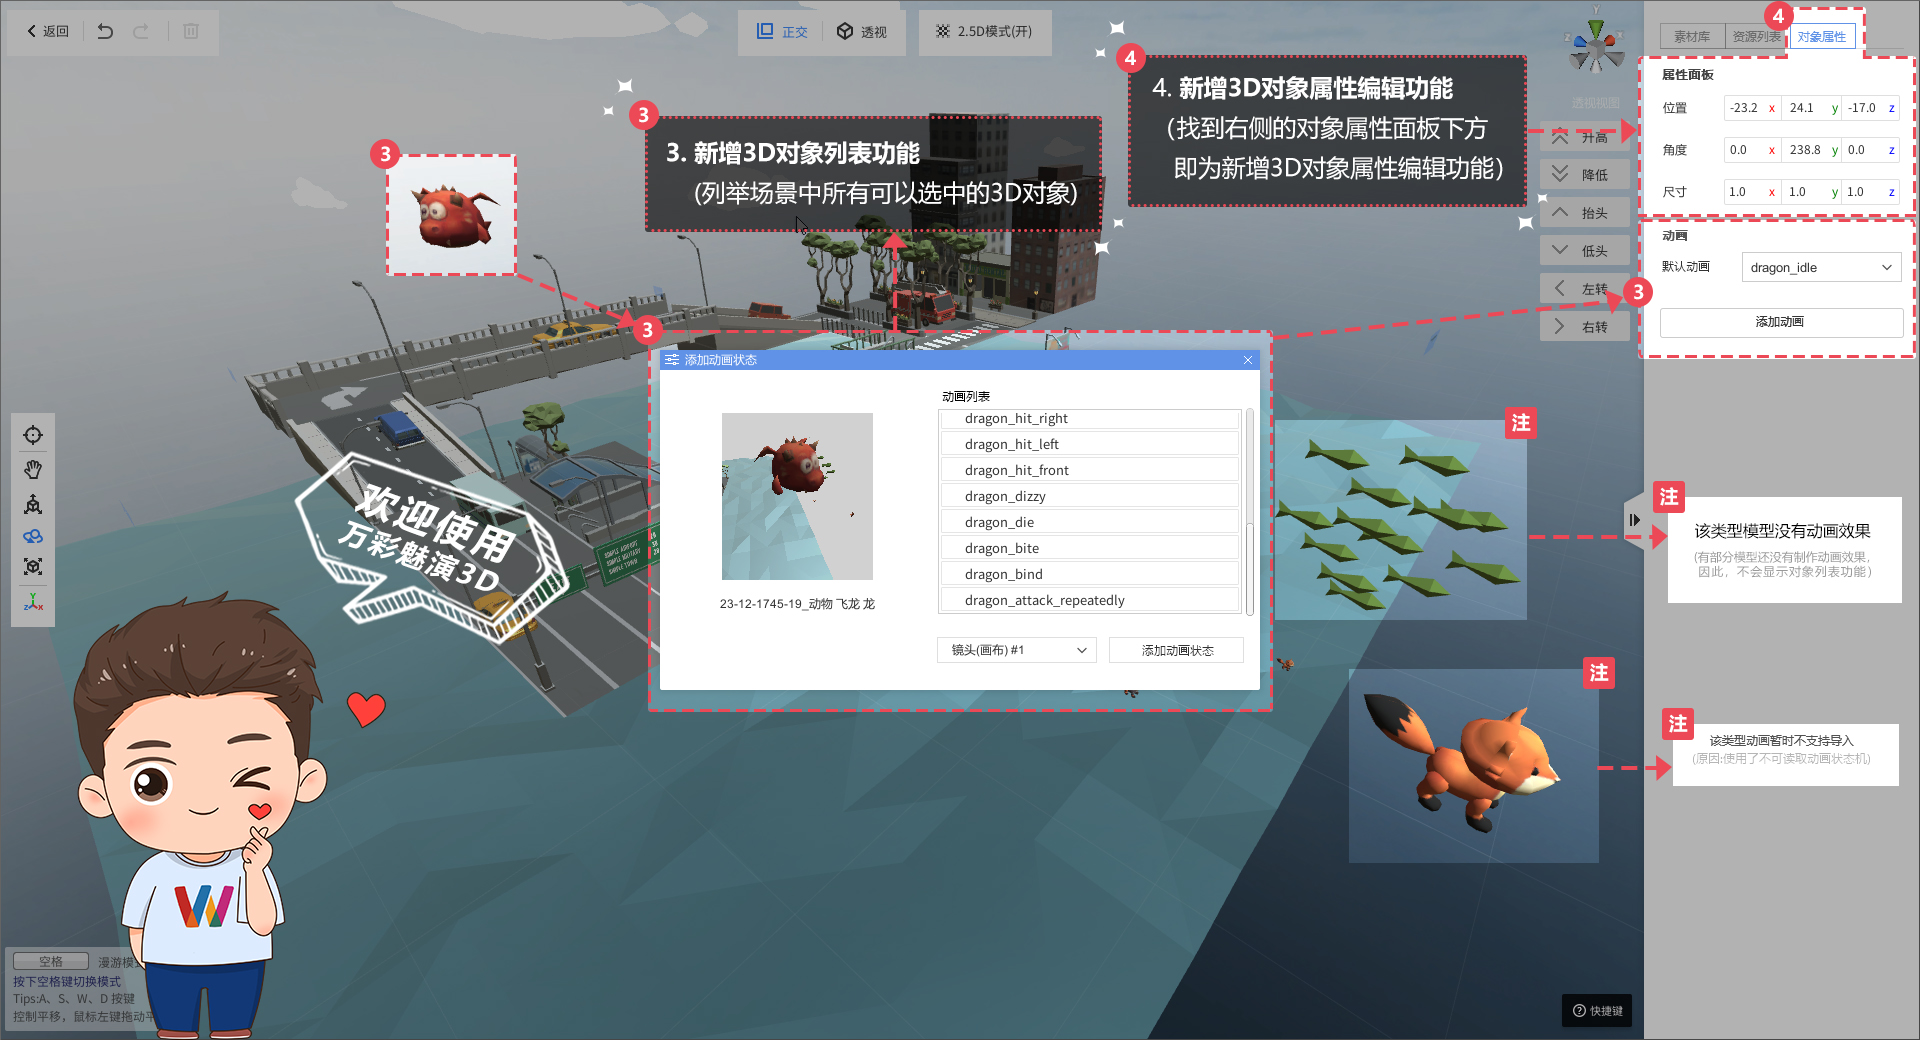The width and height of the screenshot is (1920, 1040).
Task: Select the hand pan tool
Action: point(33,469)
